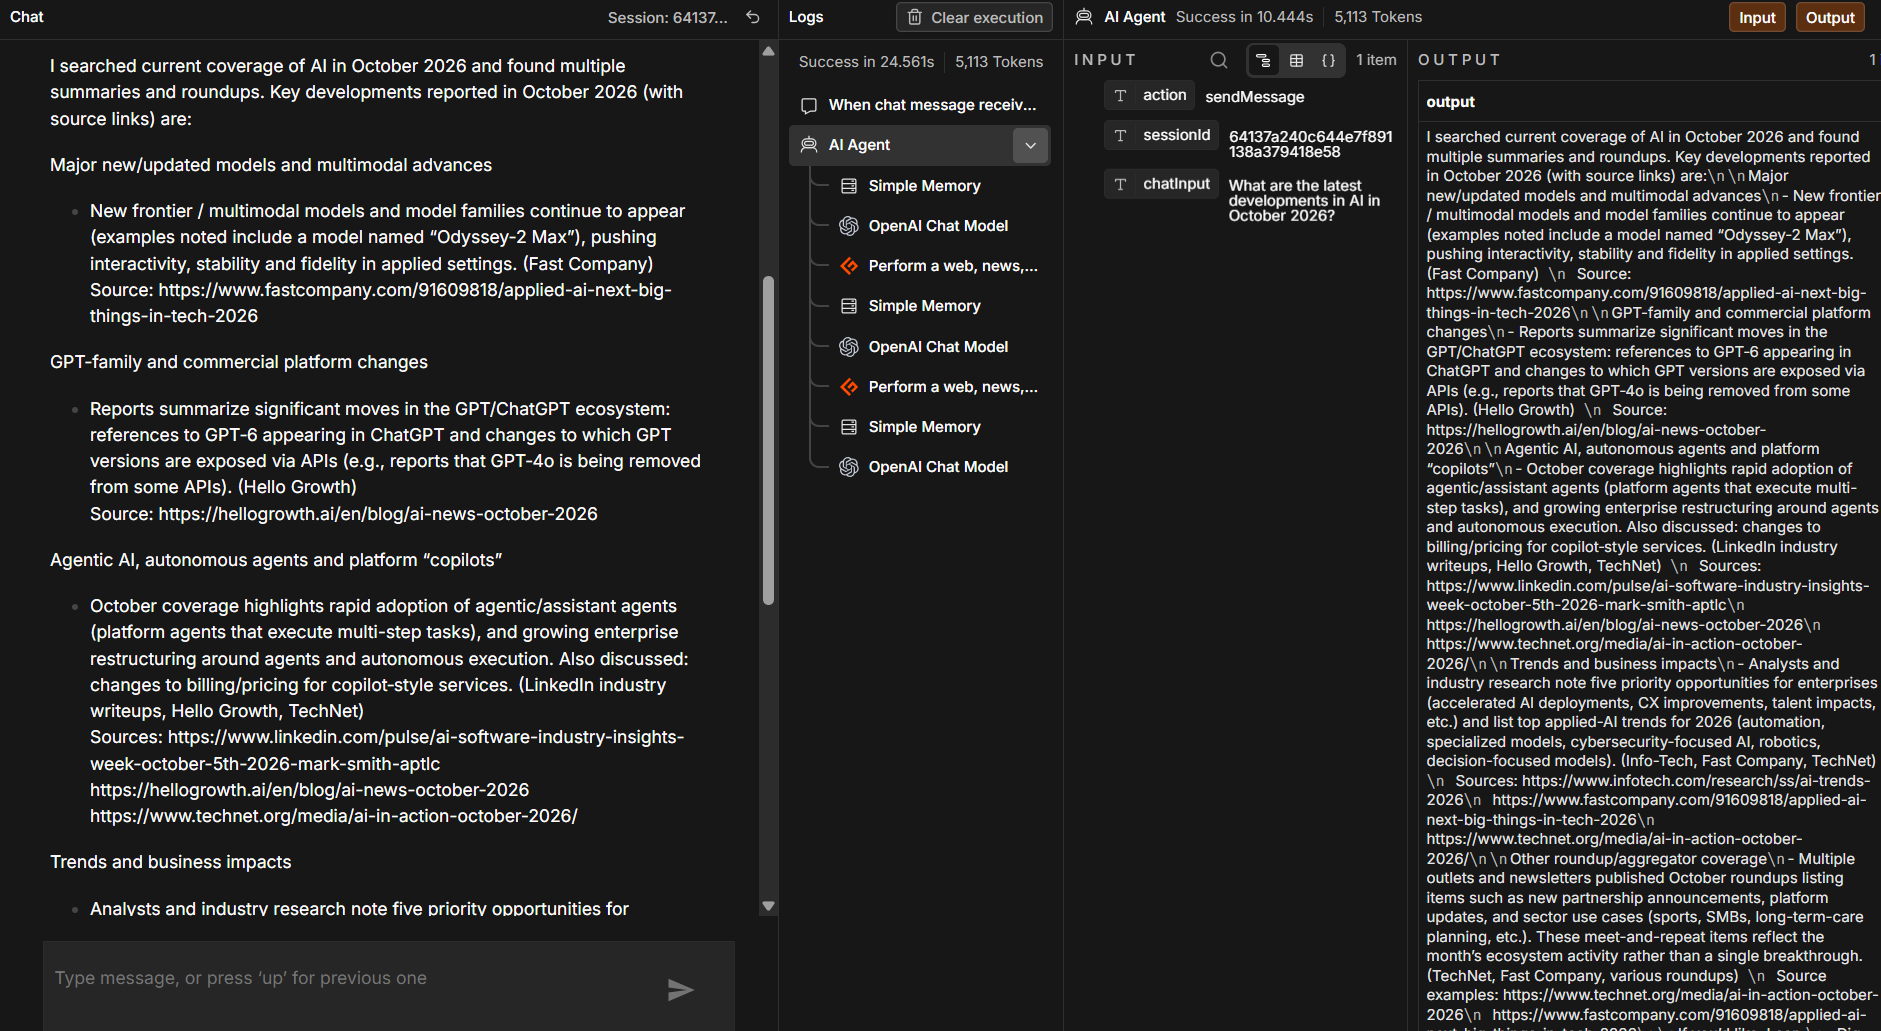Open the technet.org source link in chat
This screenshot has height=1031, width=1881.
(334, 816)
